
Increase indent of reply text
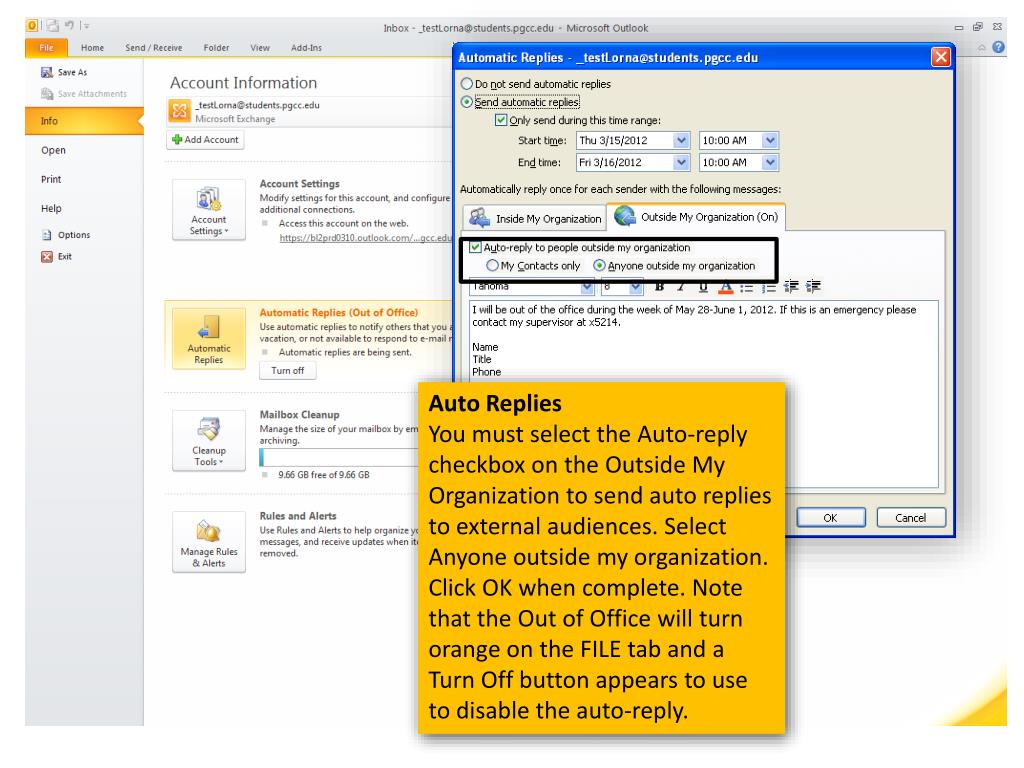[813, 287]
